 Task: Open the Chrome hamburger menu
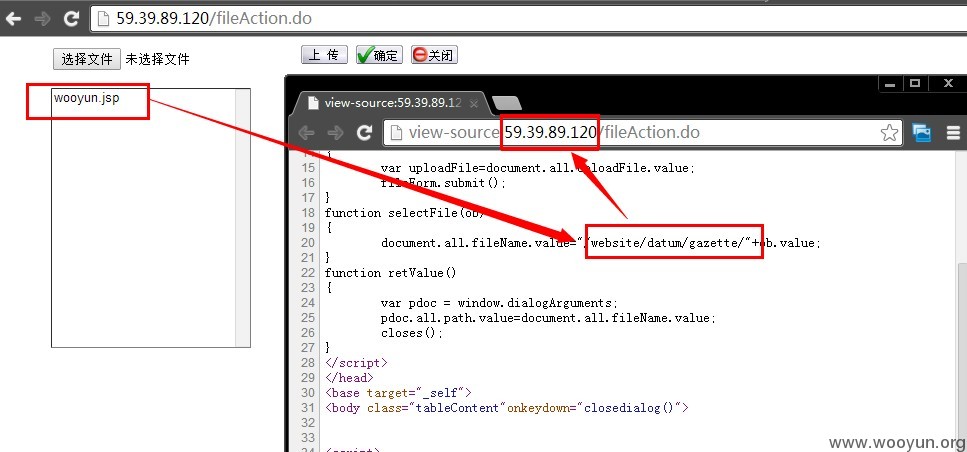coord(953,133)
